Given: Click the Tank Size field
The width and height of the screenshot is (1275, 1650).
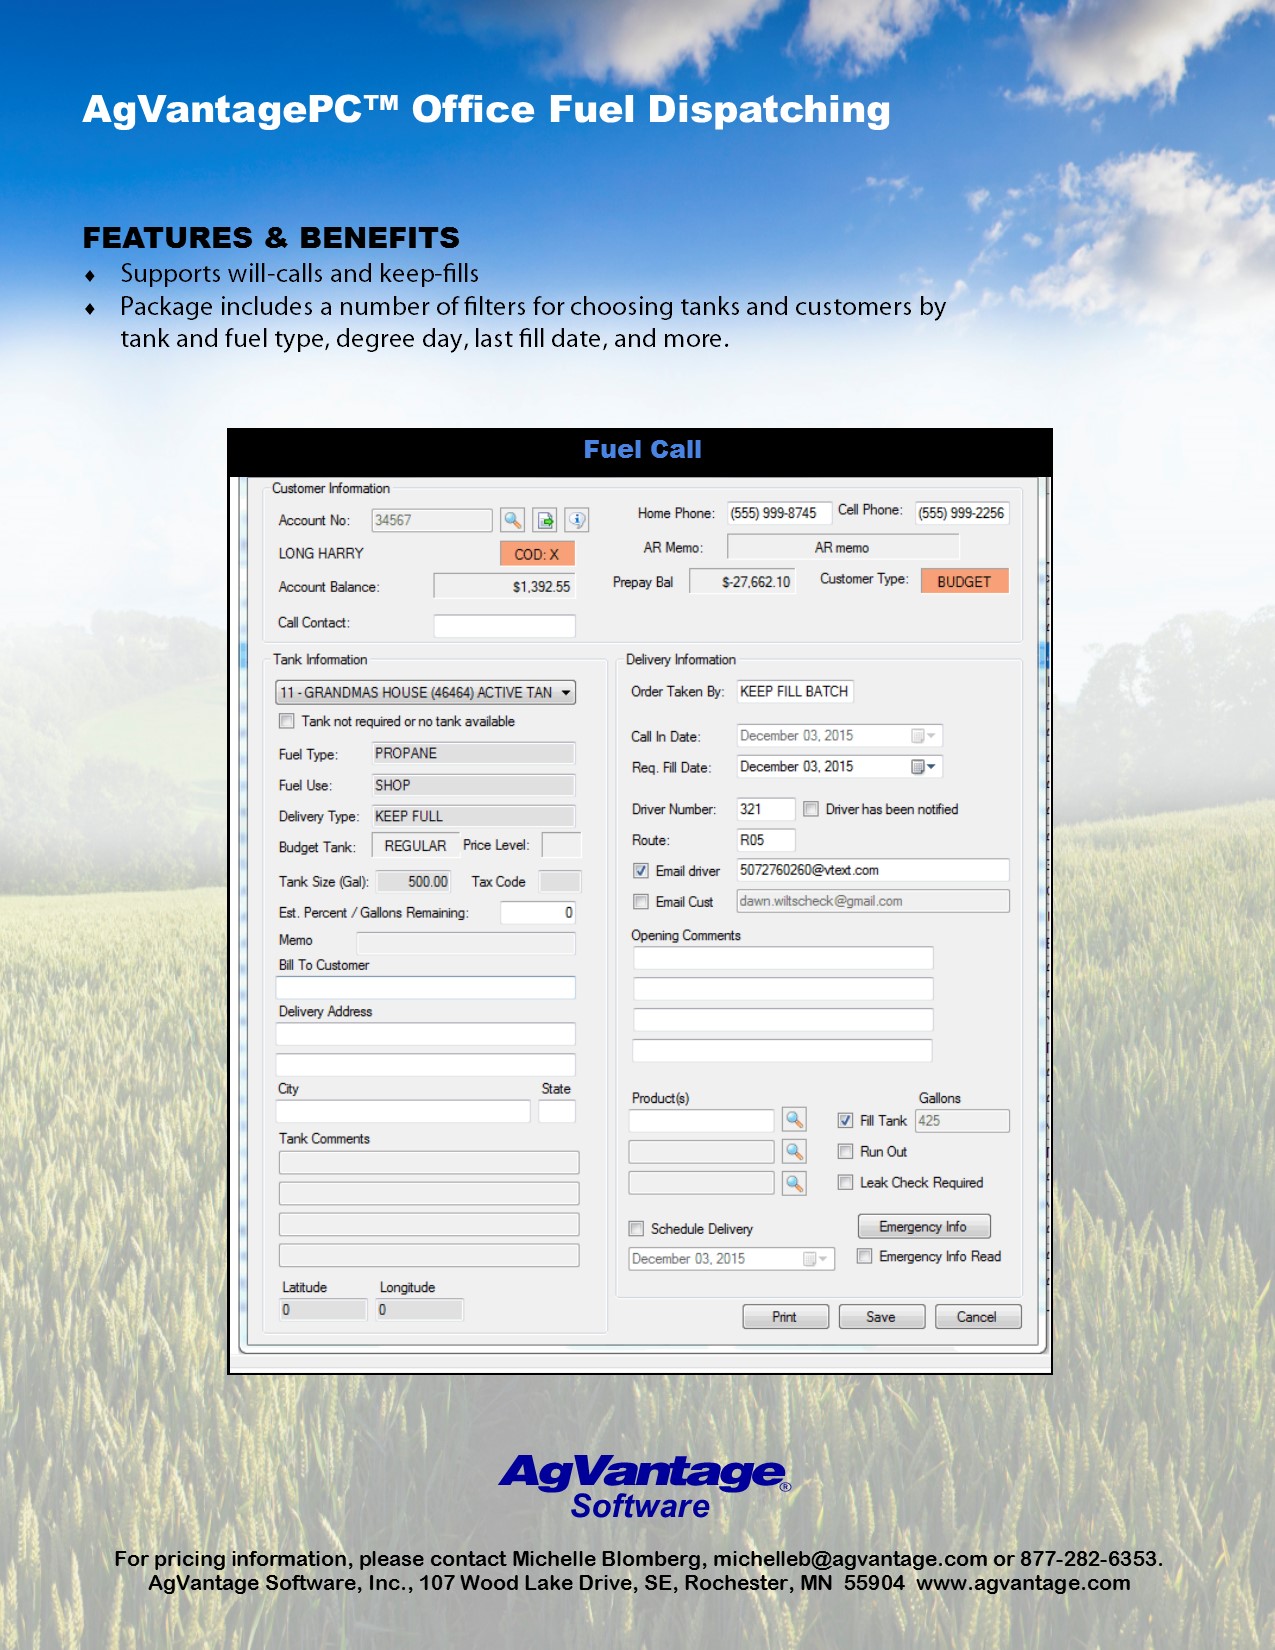Looking at the screenshot, I should (413, 882).
